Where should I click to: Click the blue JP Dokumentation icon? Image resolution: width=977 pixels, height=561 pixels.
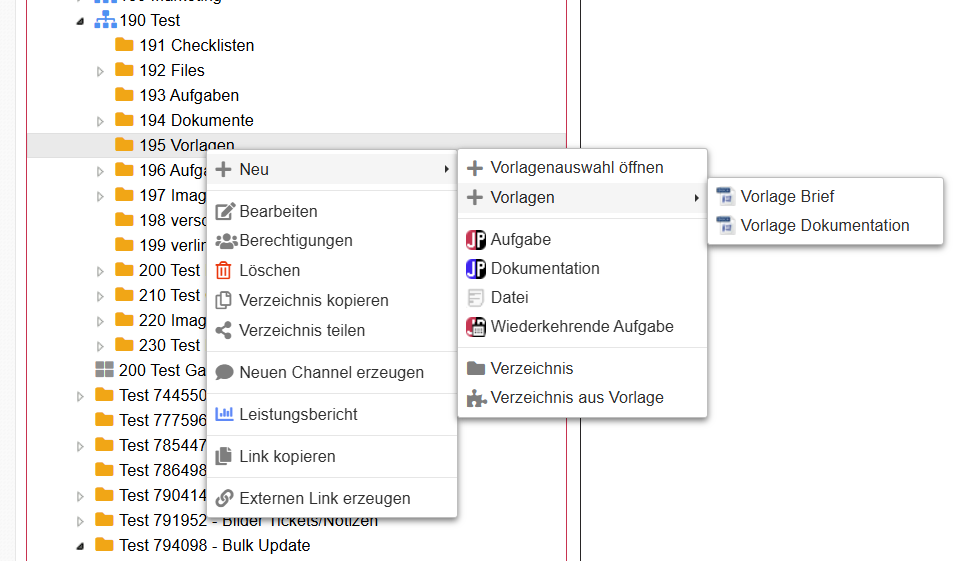475,269
